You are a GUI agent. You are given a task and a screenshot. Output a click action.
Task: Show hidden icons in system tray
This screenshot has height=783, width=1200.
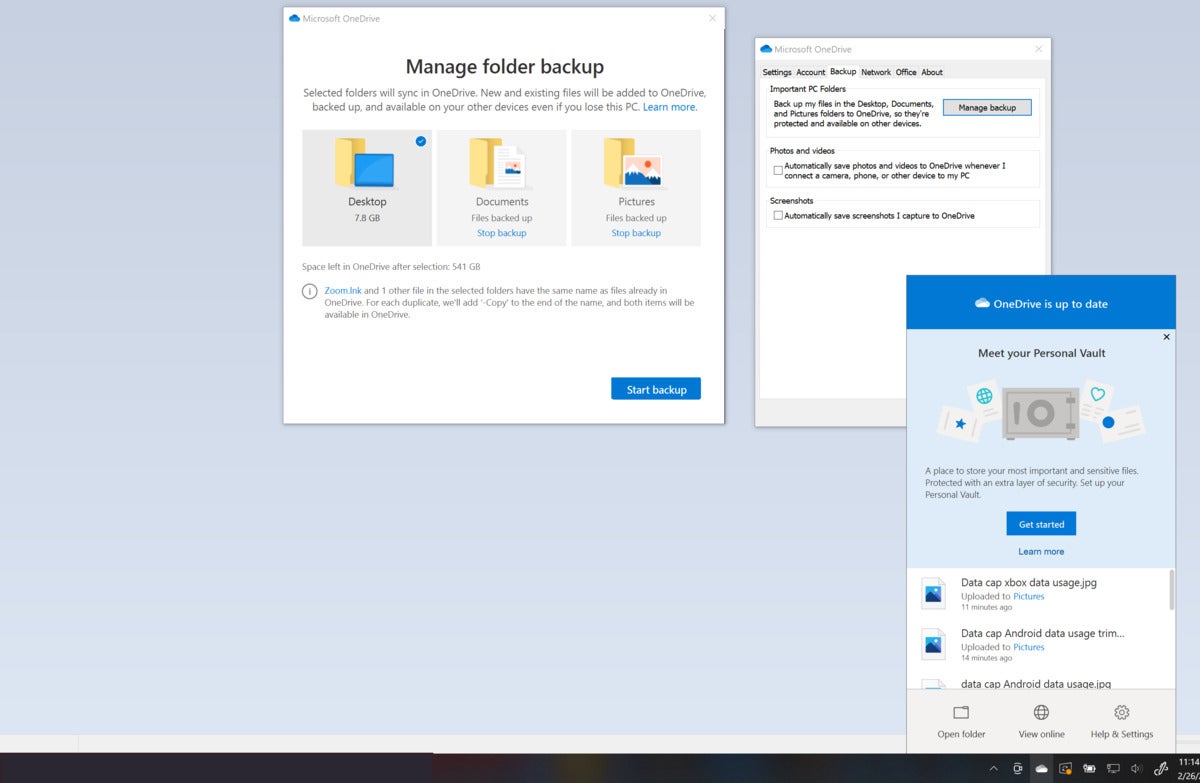993,768
